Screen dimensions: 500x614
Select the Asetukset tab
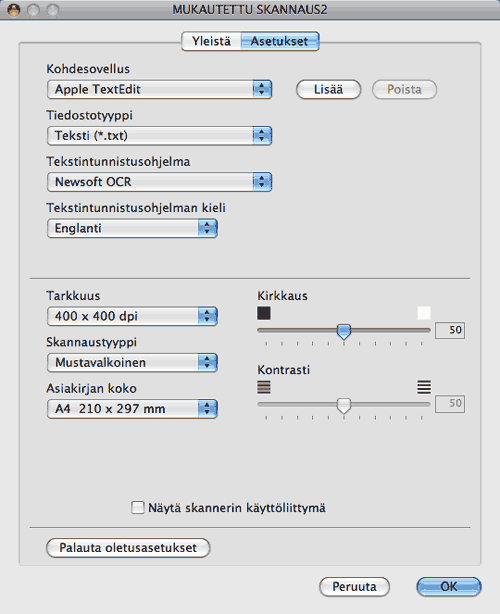280,41
